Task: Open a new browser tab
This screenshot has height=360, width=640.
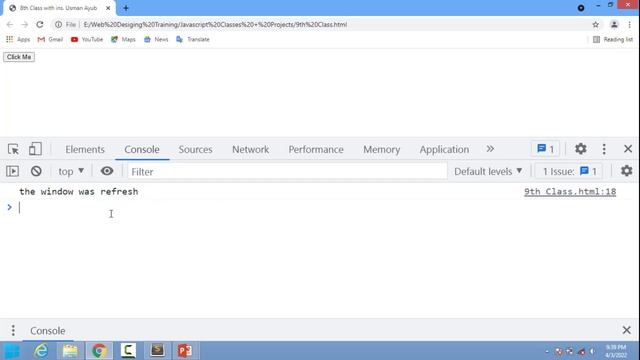Action: [x=126, y=8]
